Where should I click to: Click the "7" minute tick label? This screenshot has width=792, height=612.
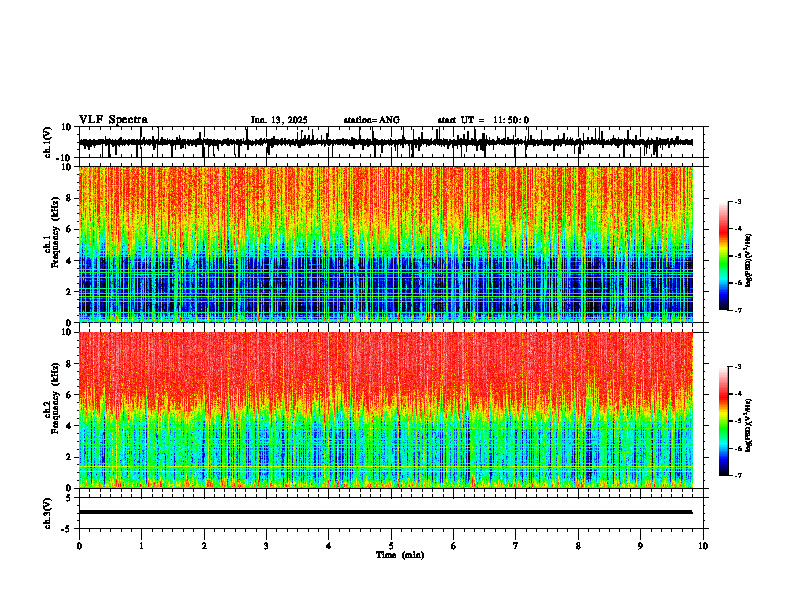[x=516, y=546]
